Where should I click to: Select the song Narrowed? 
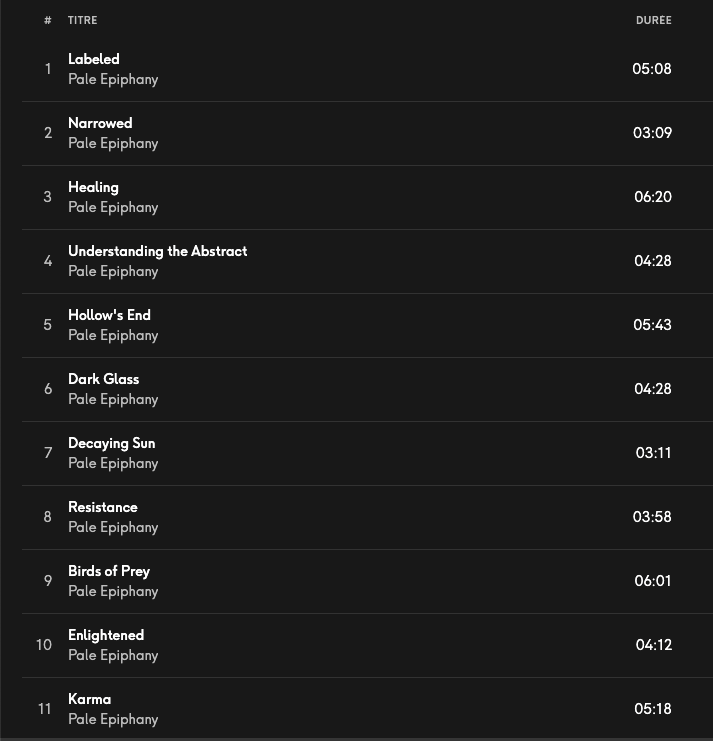(x=100, y=123)
